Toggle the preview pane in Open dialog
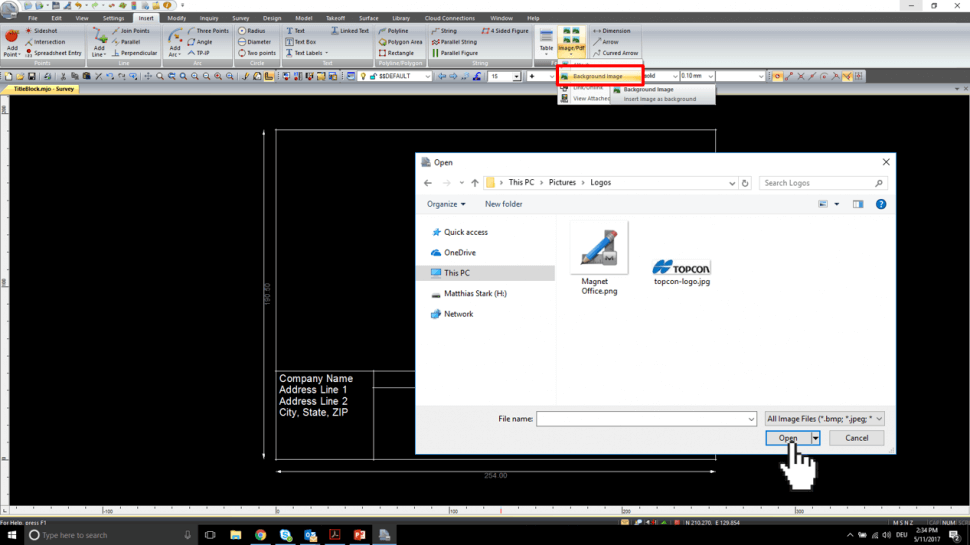 point(858,204)
